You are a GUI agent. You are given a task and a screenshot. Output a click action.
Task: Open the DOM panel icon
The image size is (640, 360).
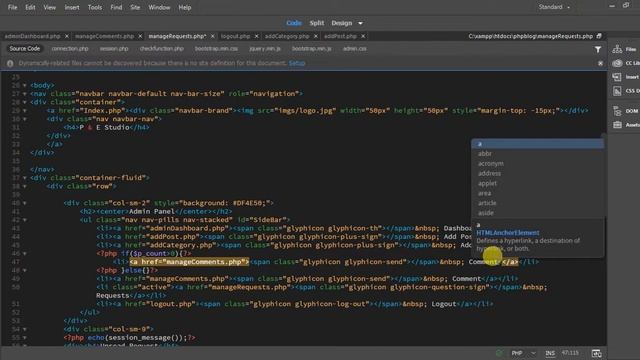tap(617, 111)
